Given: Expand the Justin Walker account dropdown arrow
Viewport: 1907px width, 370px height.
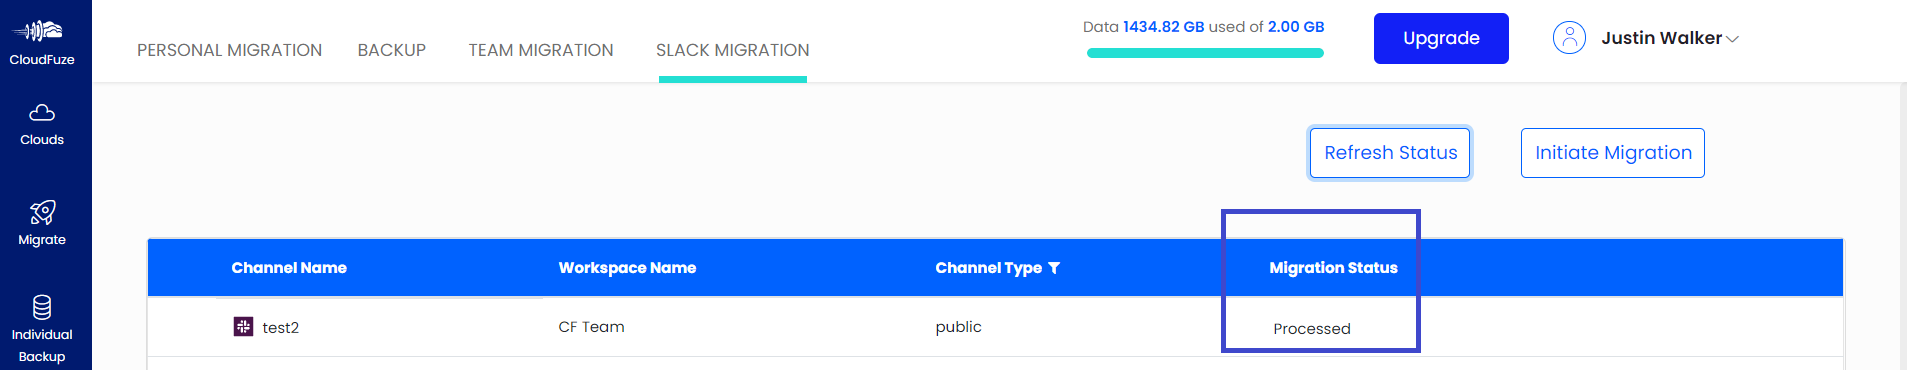Looking at the screenshot, I should point(1733,39).
